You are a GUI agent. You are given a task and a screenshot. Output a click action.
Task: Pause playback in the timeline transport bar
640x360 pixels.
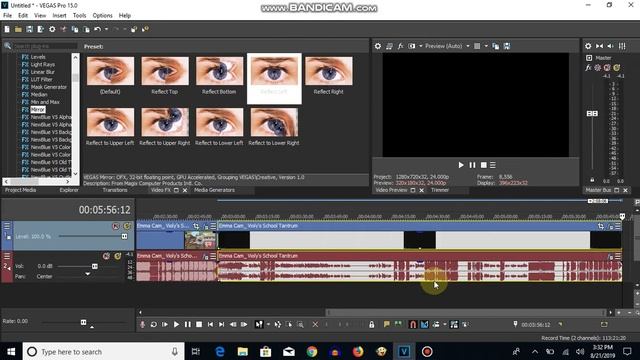(187, 324)
